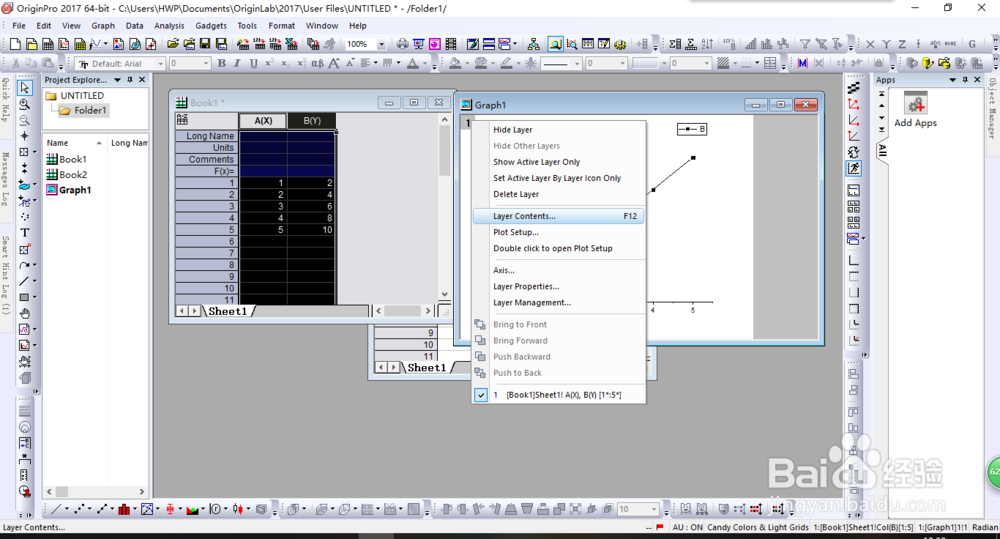The height and width of the screenshot is (539, 1000).
Task: Click Project Explorer horizontal scrollbar right arrow
Action: 142,492
